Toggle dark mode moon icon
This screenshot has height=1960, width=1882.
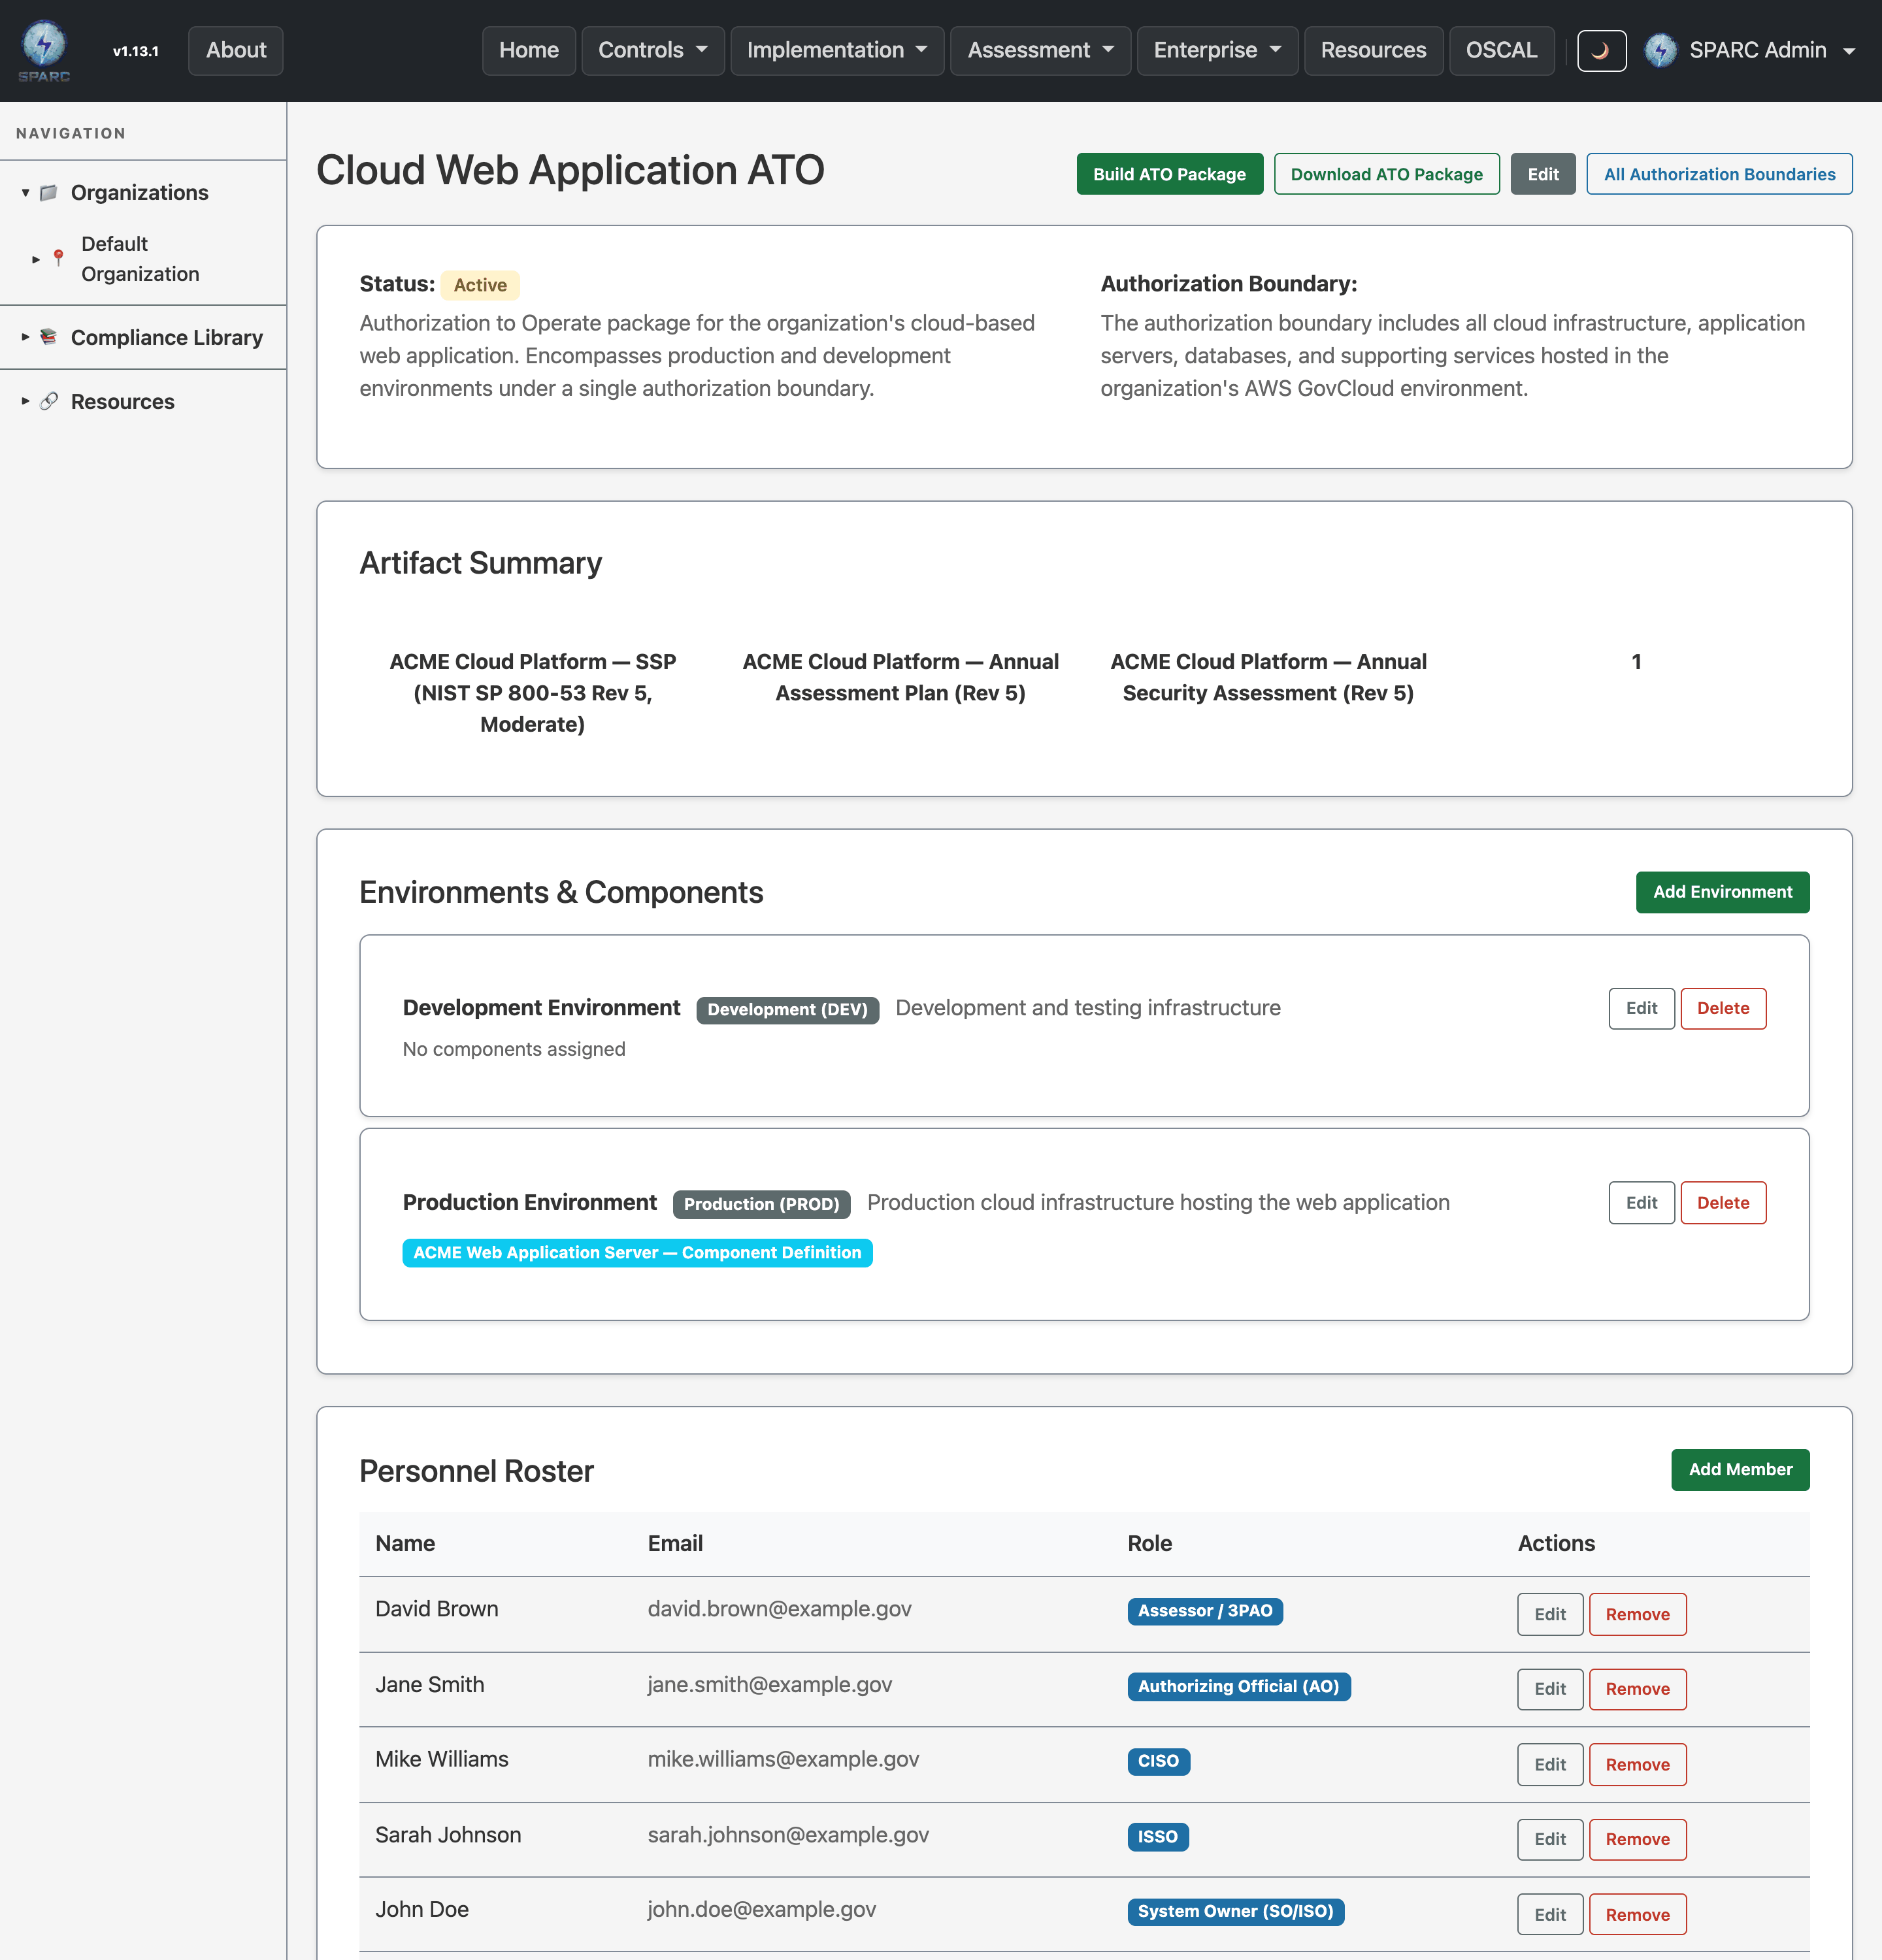[x=1601, y=50]
